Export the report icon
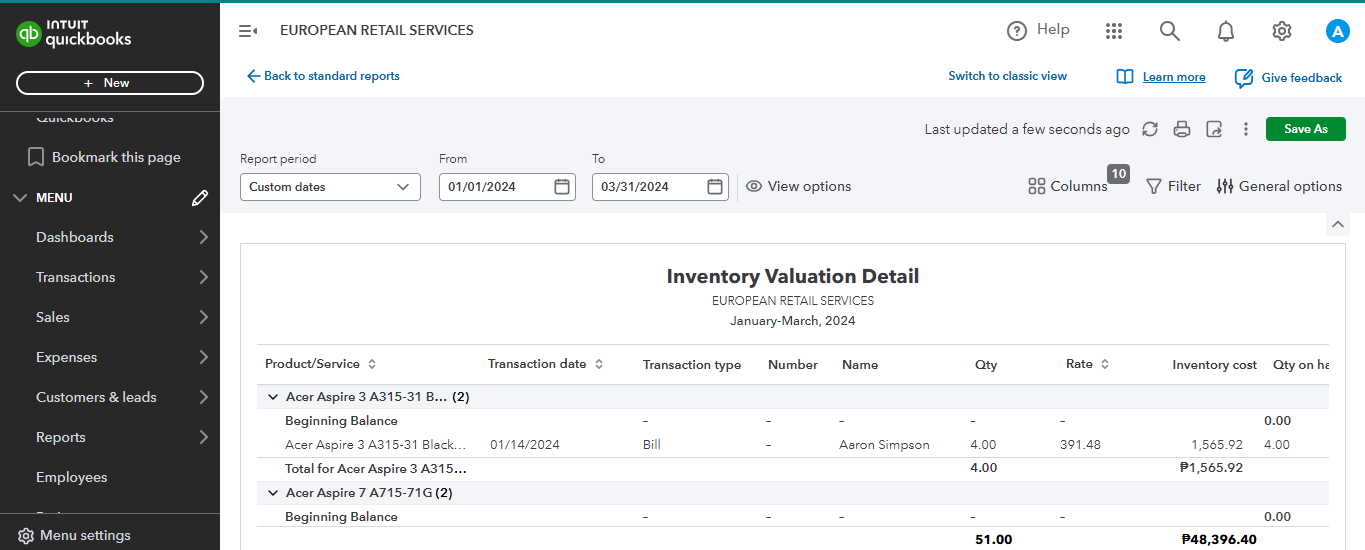Viewport: 1365px width, 550px height. 1214,129
